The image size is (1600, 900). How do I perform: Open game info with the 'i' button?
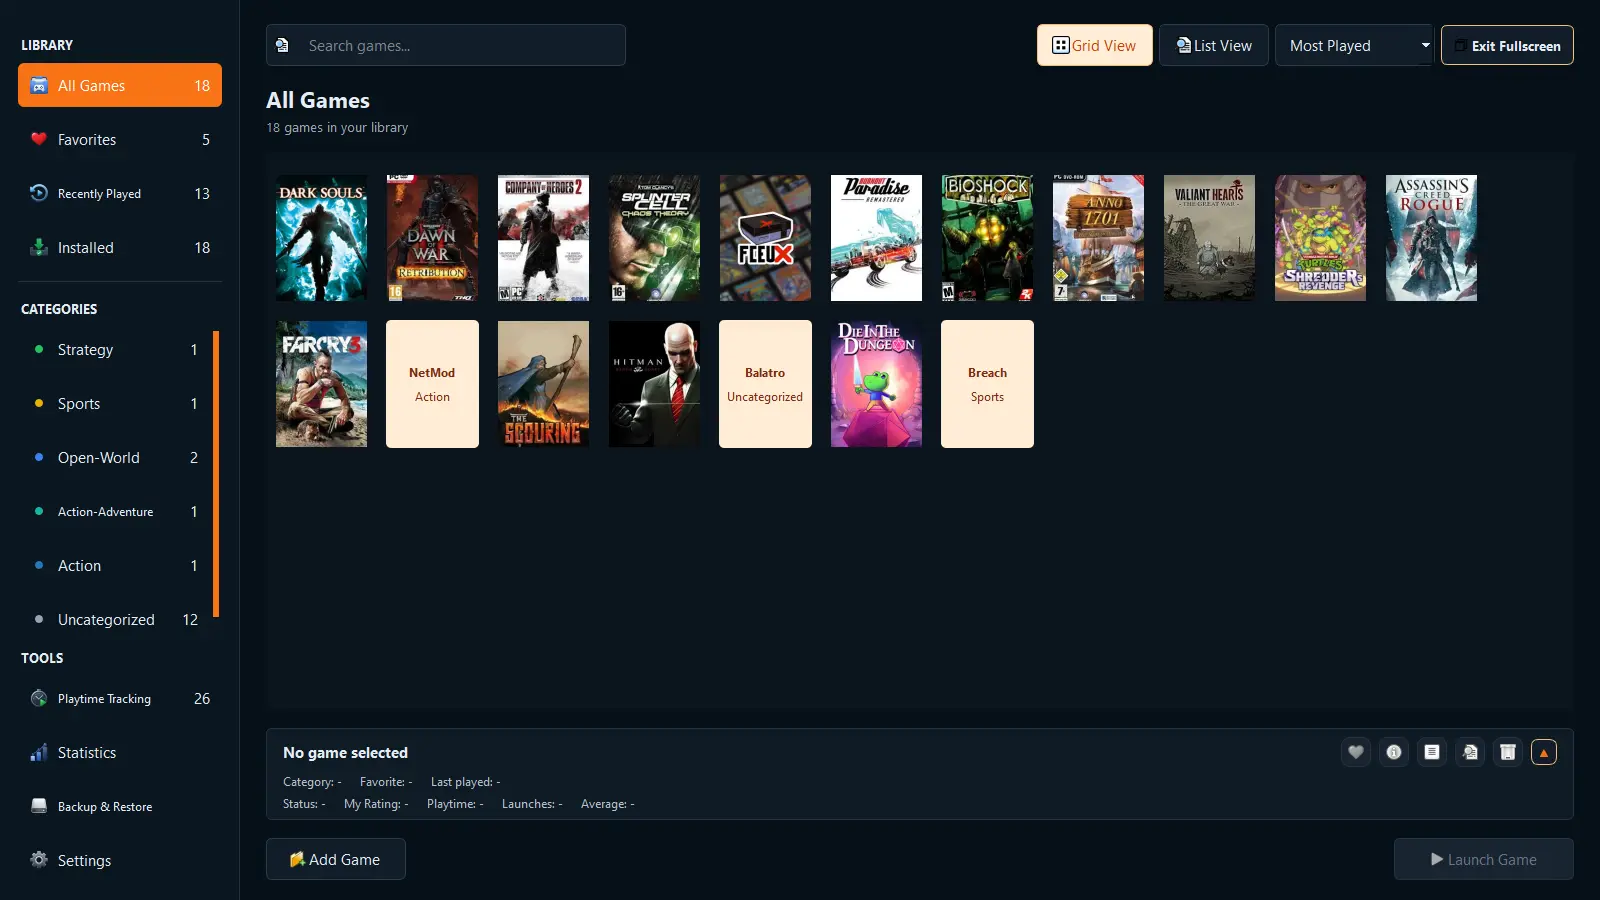(x=1394, y=752)
